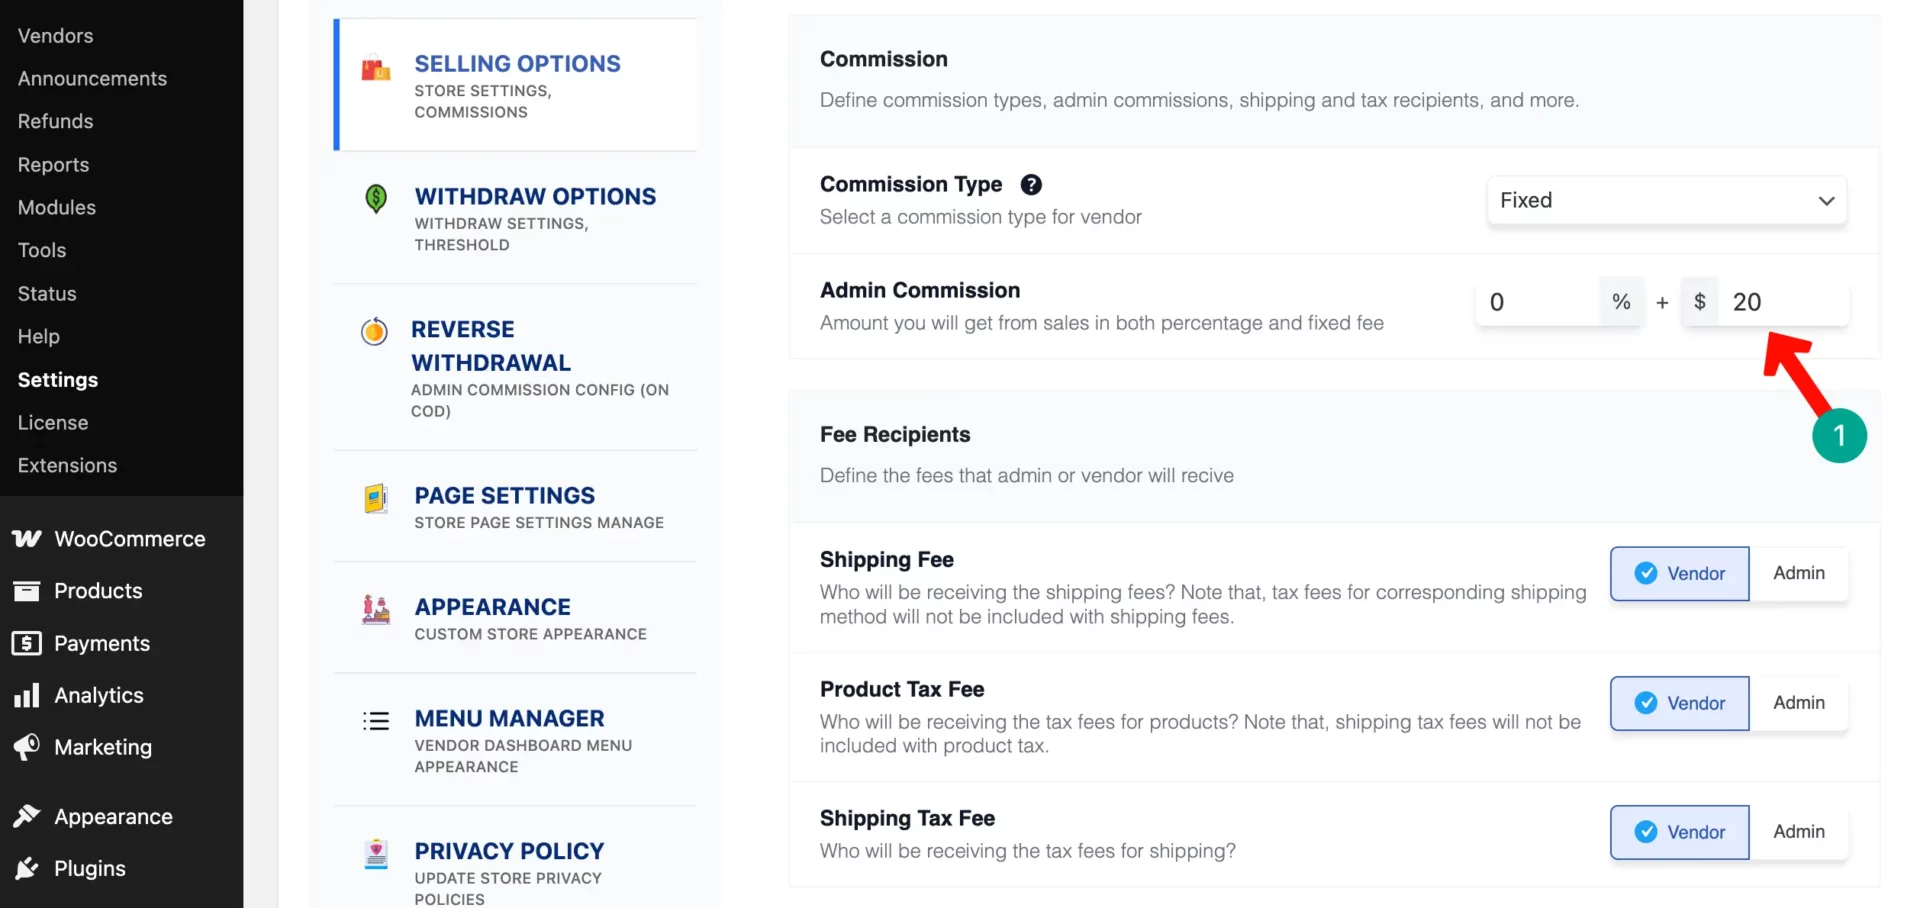
Task: Click the fixed dollar commission amount field
Action: click(x=1783, y=302)
